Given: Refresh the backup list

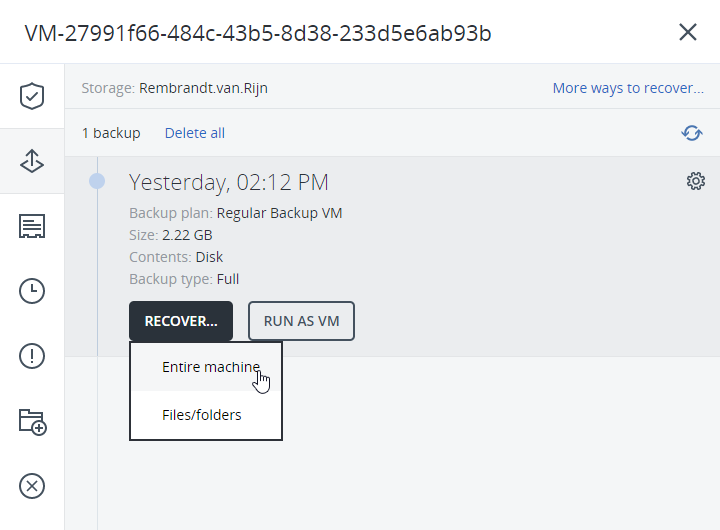Looking at the screenshot, I should pos(692,133).
